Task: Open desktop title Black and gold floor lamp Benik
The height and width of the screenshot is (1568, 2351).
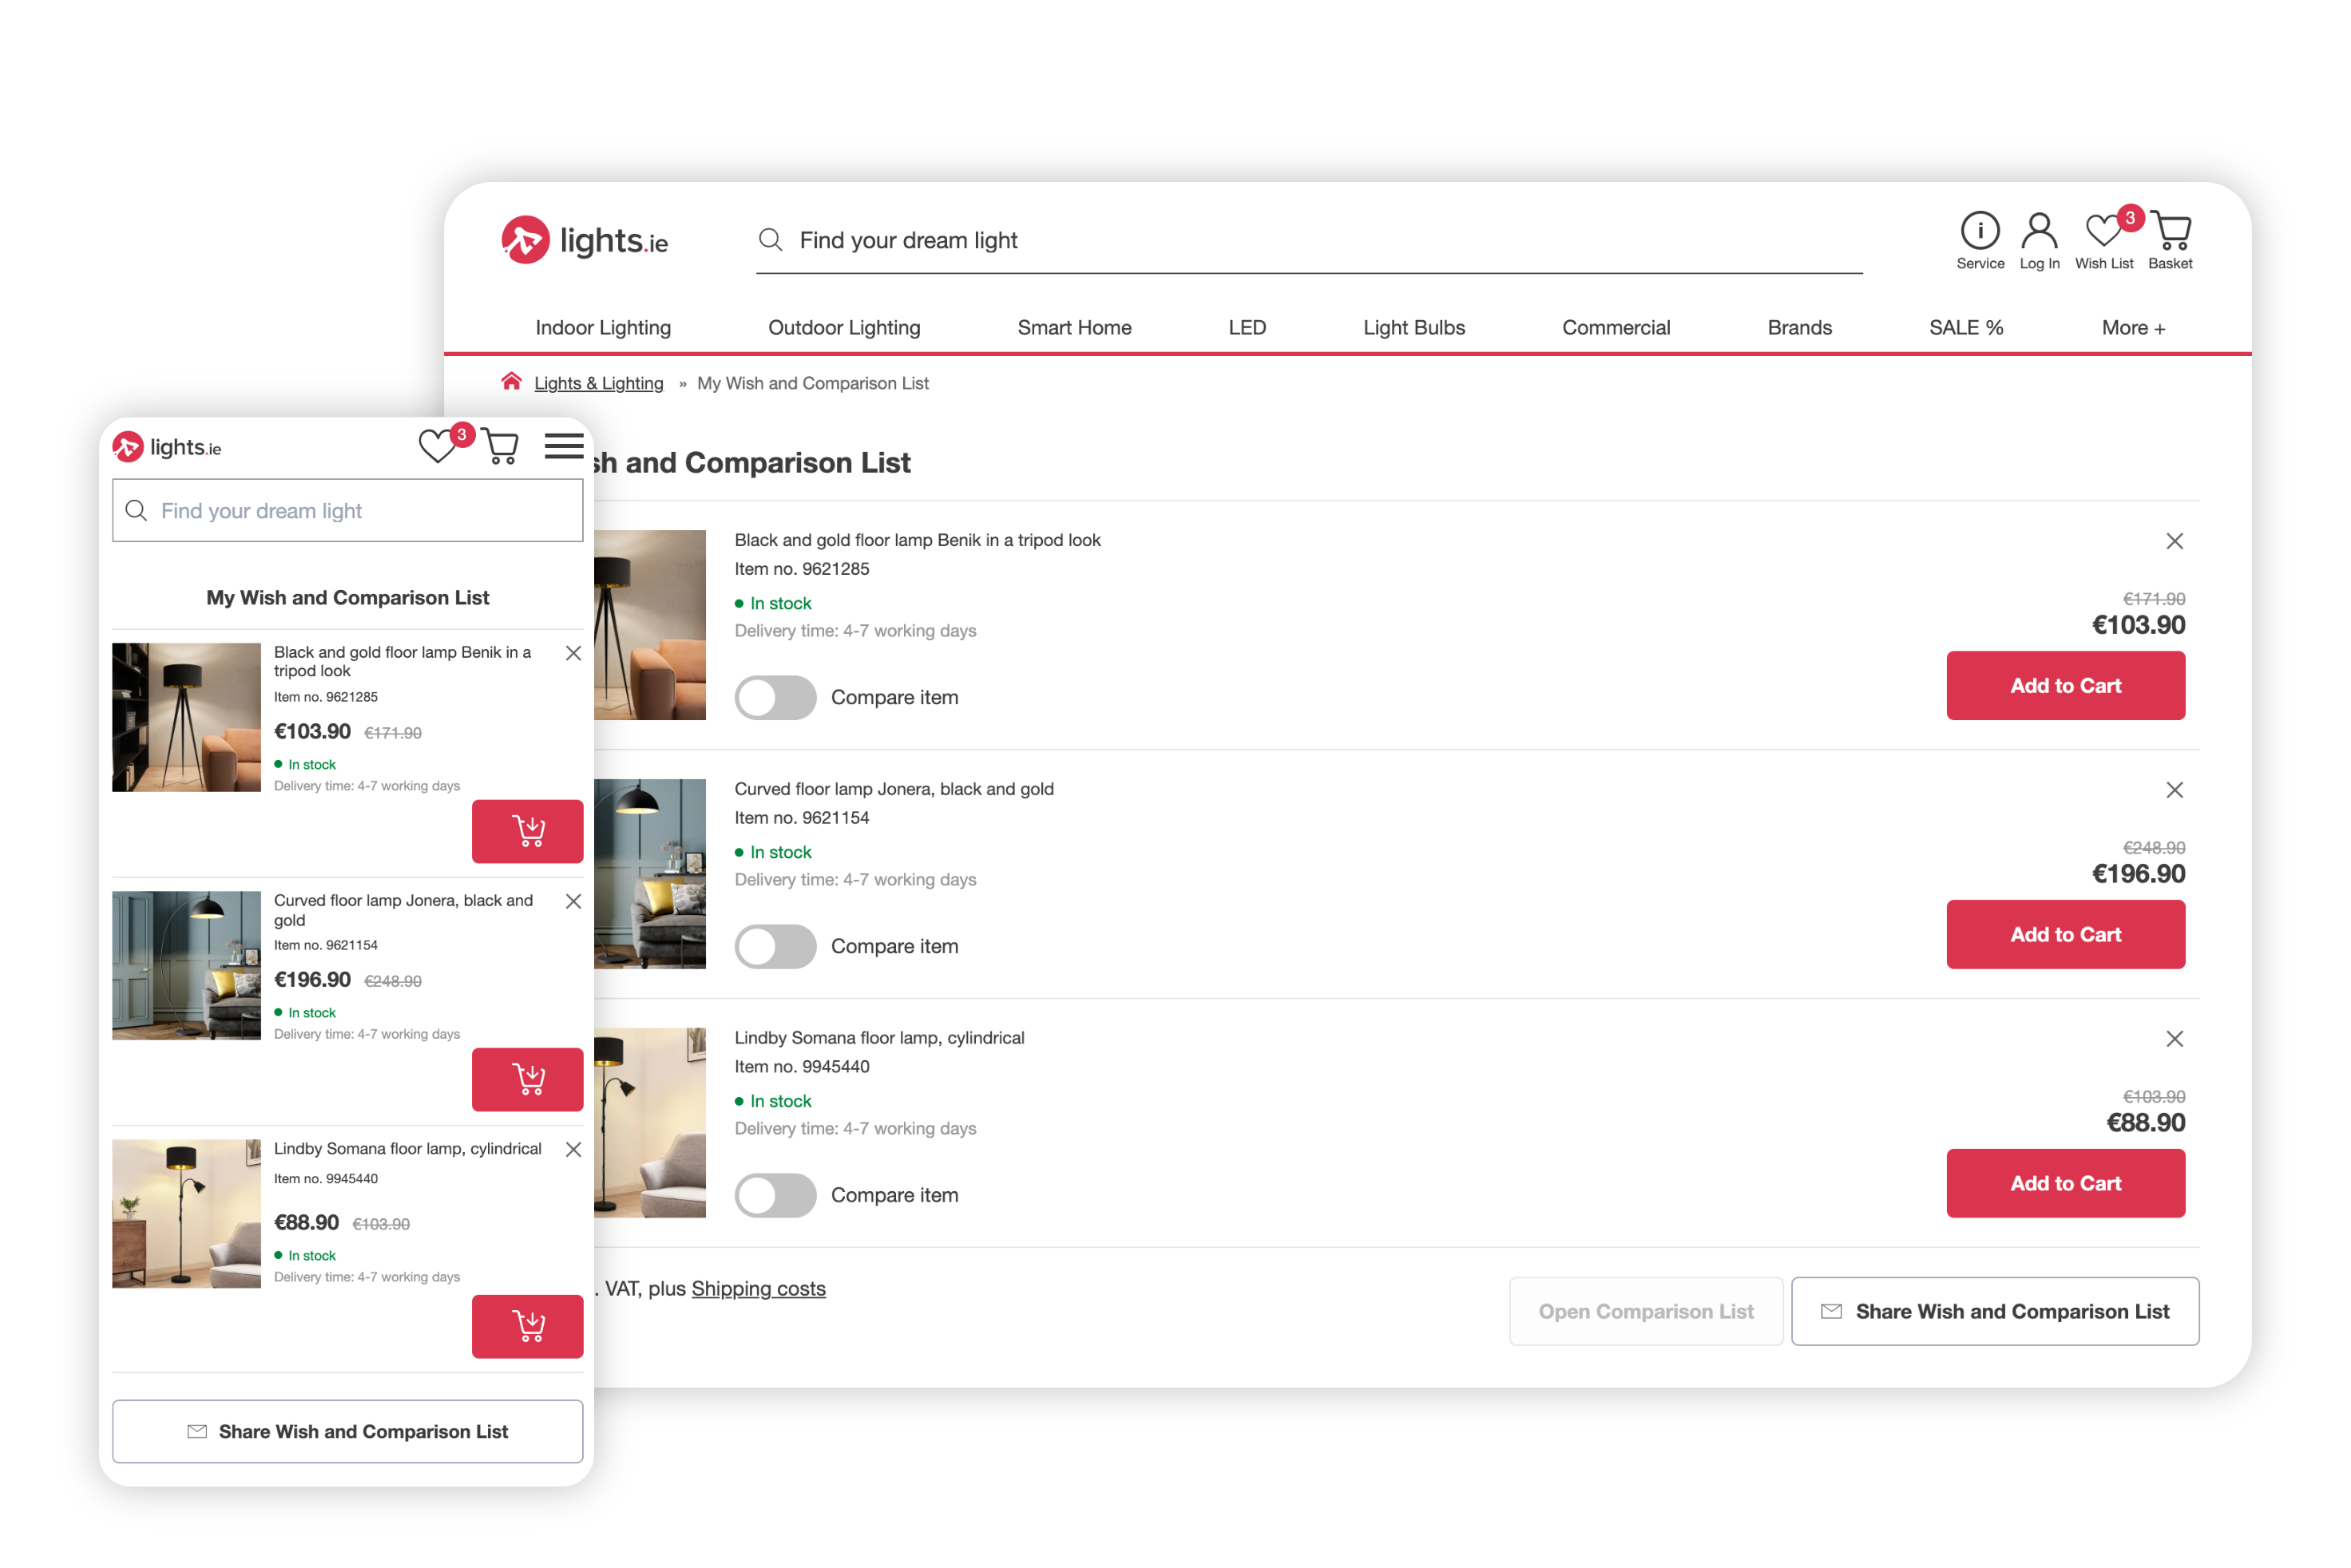Action: point(917,540)
